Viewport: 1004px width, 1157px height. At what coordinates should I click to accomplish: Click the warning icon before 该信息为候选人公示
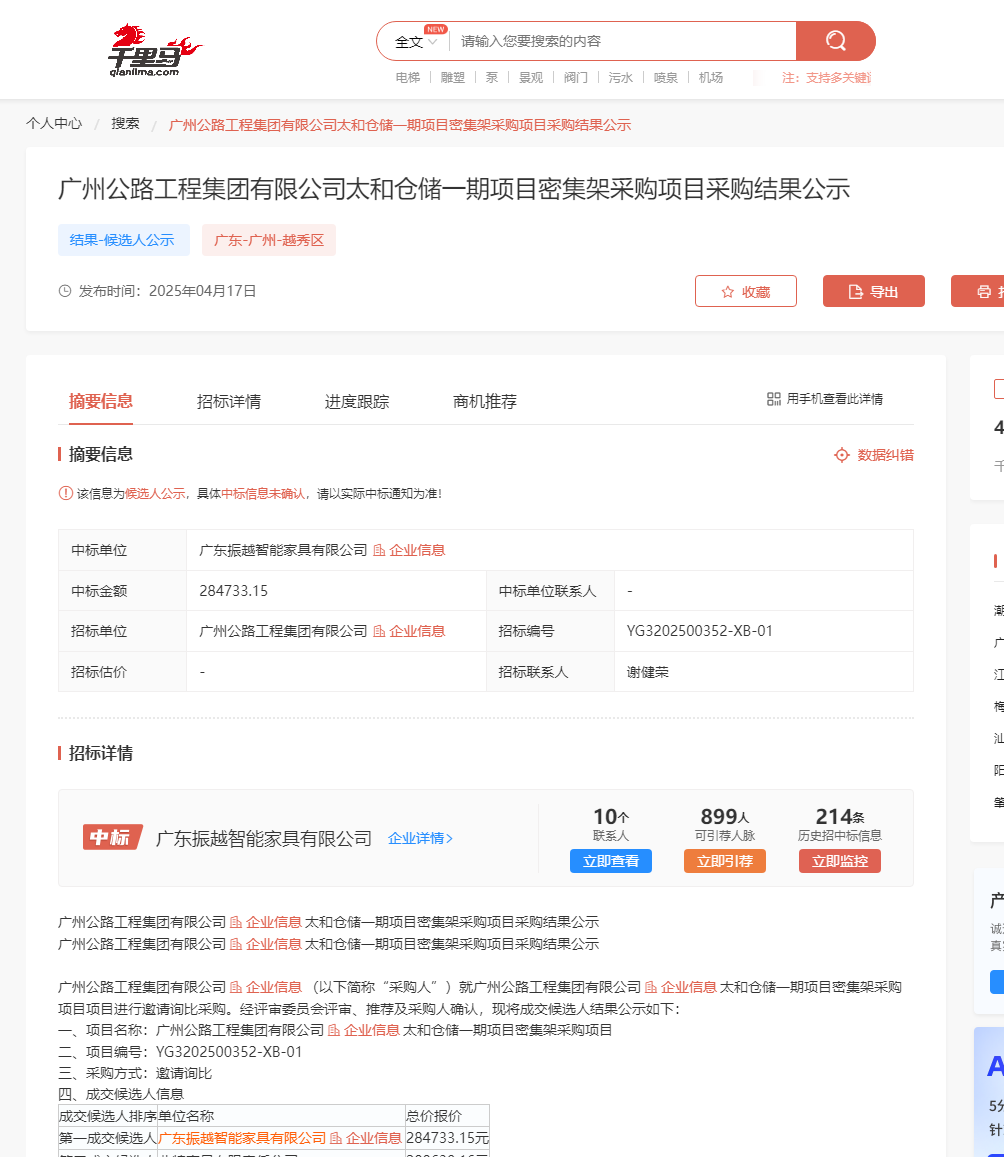[x=66, y=493]
